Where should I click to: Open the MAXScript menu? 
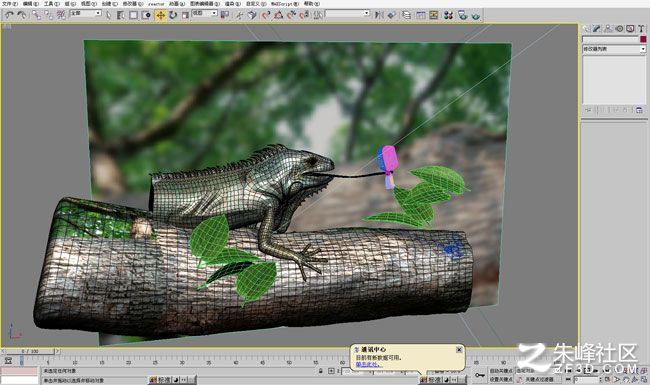[x=284, y=4]
